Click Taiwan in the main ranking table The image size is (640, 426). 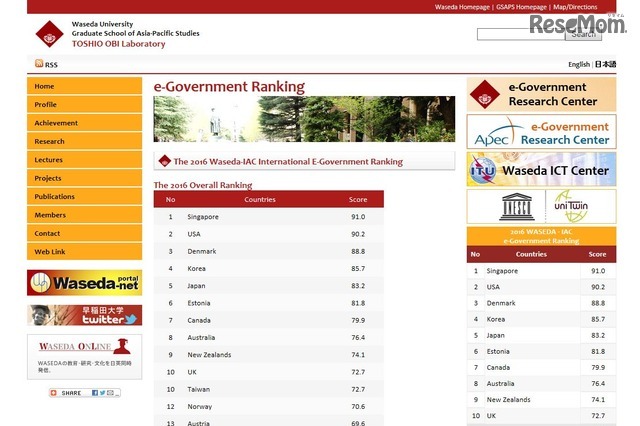click(x=198, y=389)
